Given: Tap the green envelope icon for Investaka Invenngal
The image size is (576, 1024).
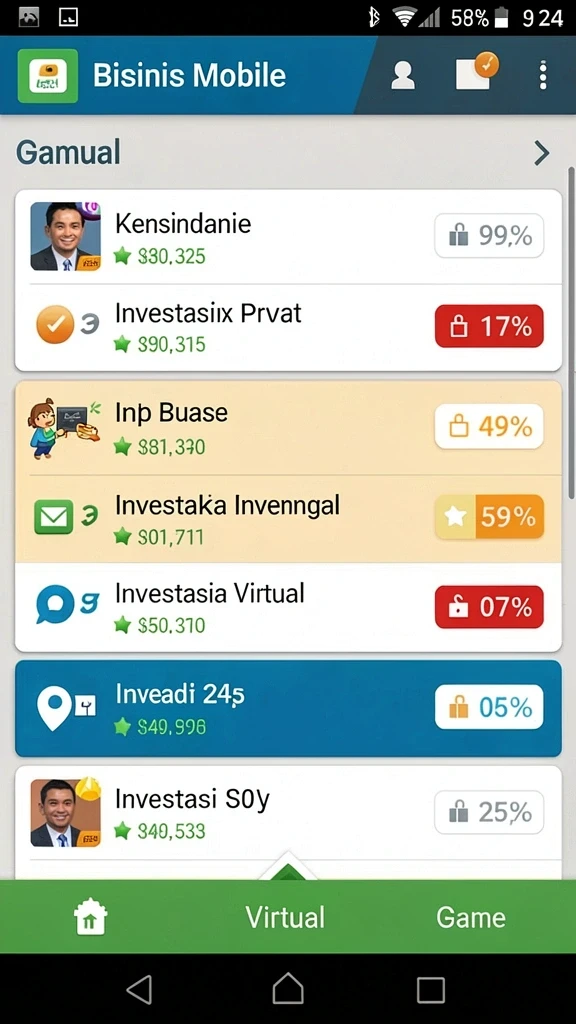Looking at the screenshot, I should click(x=53, y=517).
